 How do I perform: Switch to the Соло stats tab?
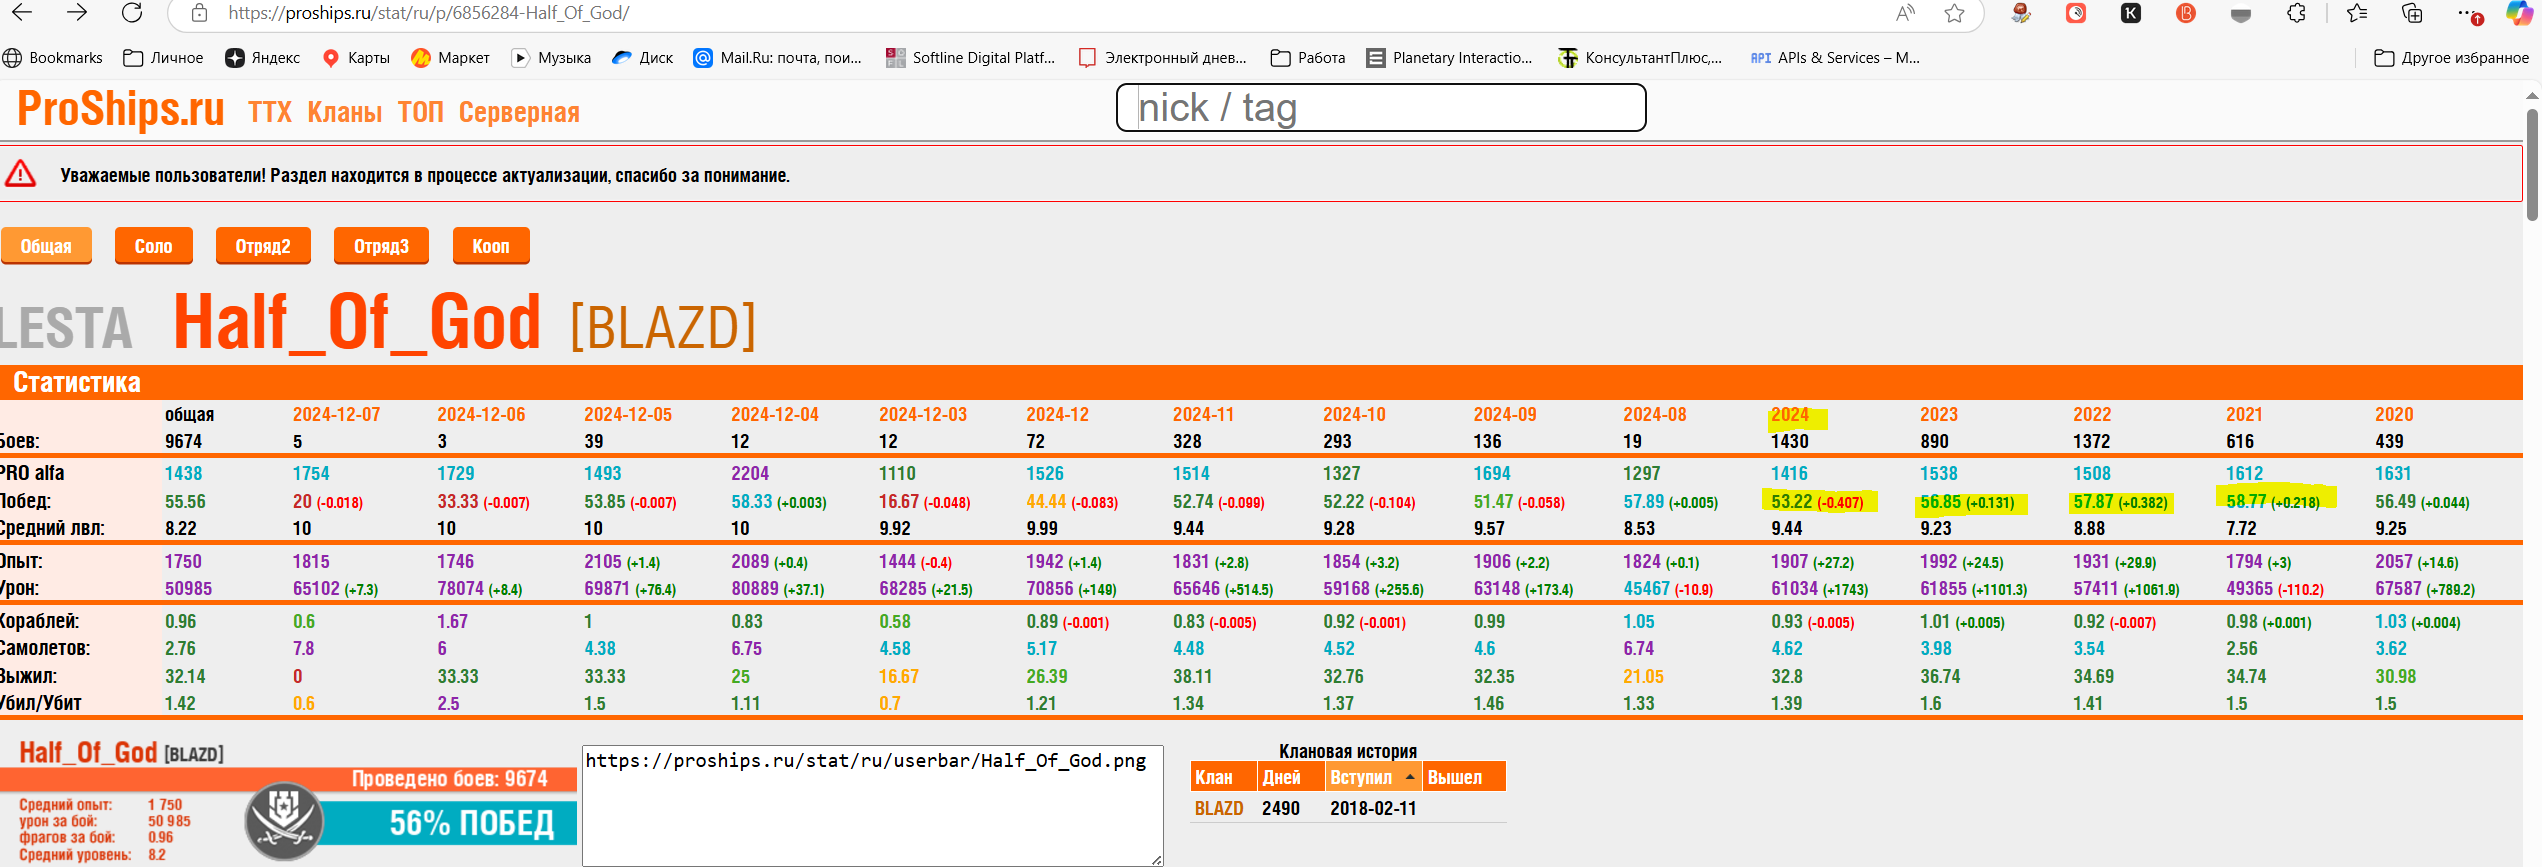[153, 246]
